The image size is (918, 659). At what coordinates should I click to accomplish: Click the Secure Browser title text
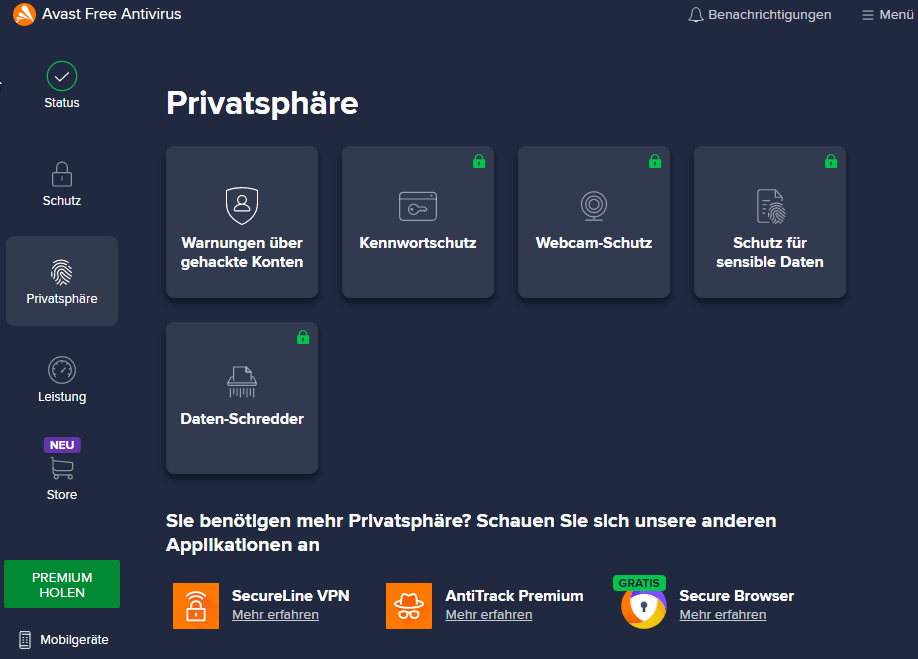click(x=737, y=596)
